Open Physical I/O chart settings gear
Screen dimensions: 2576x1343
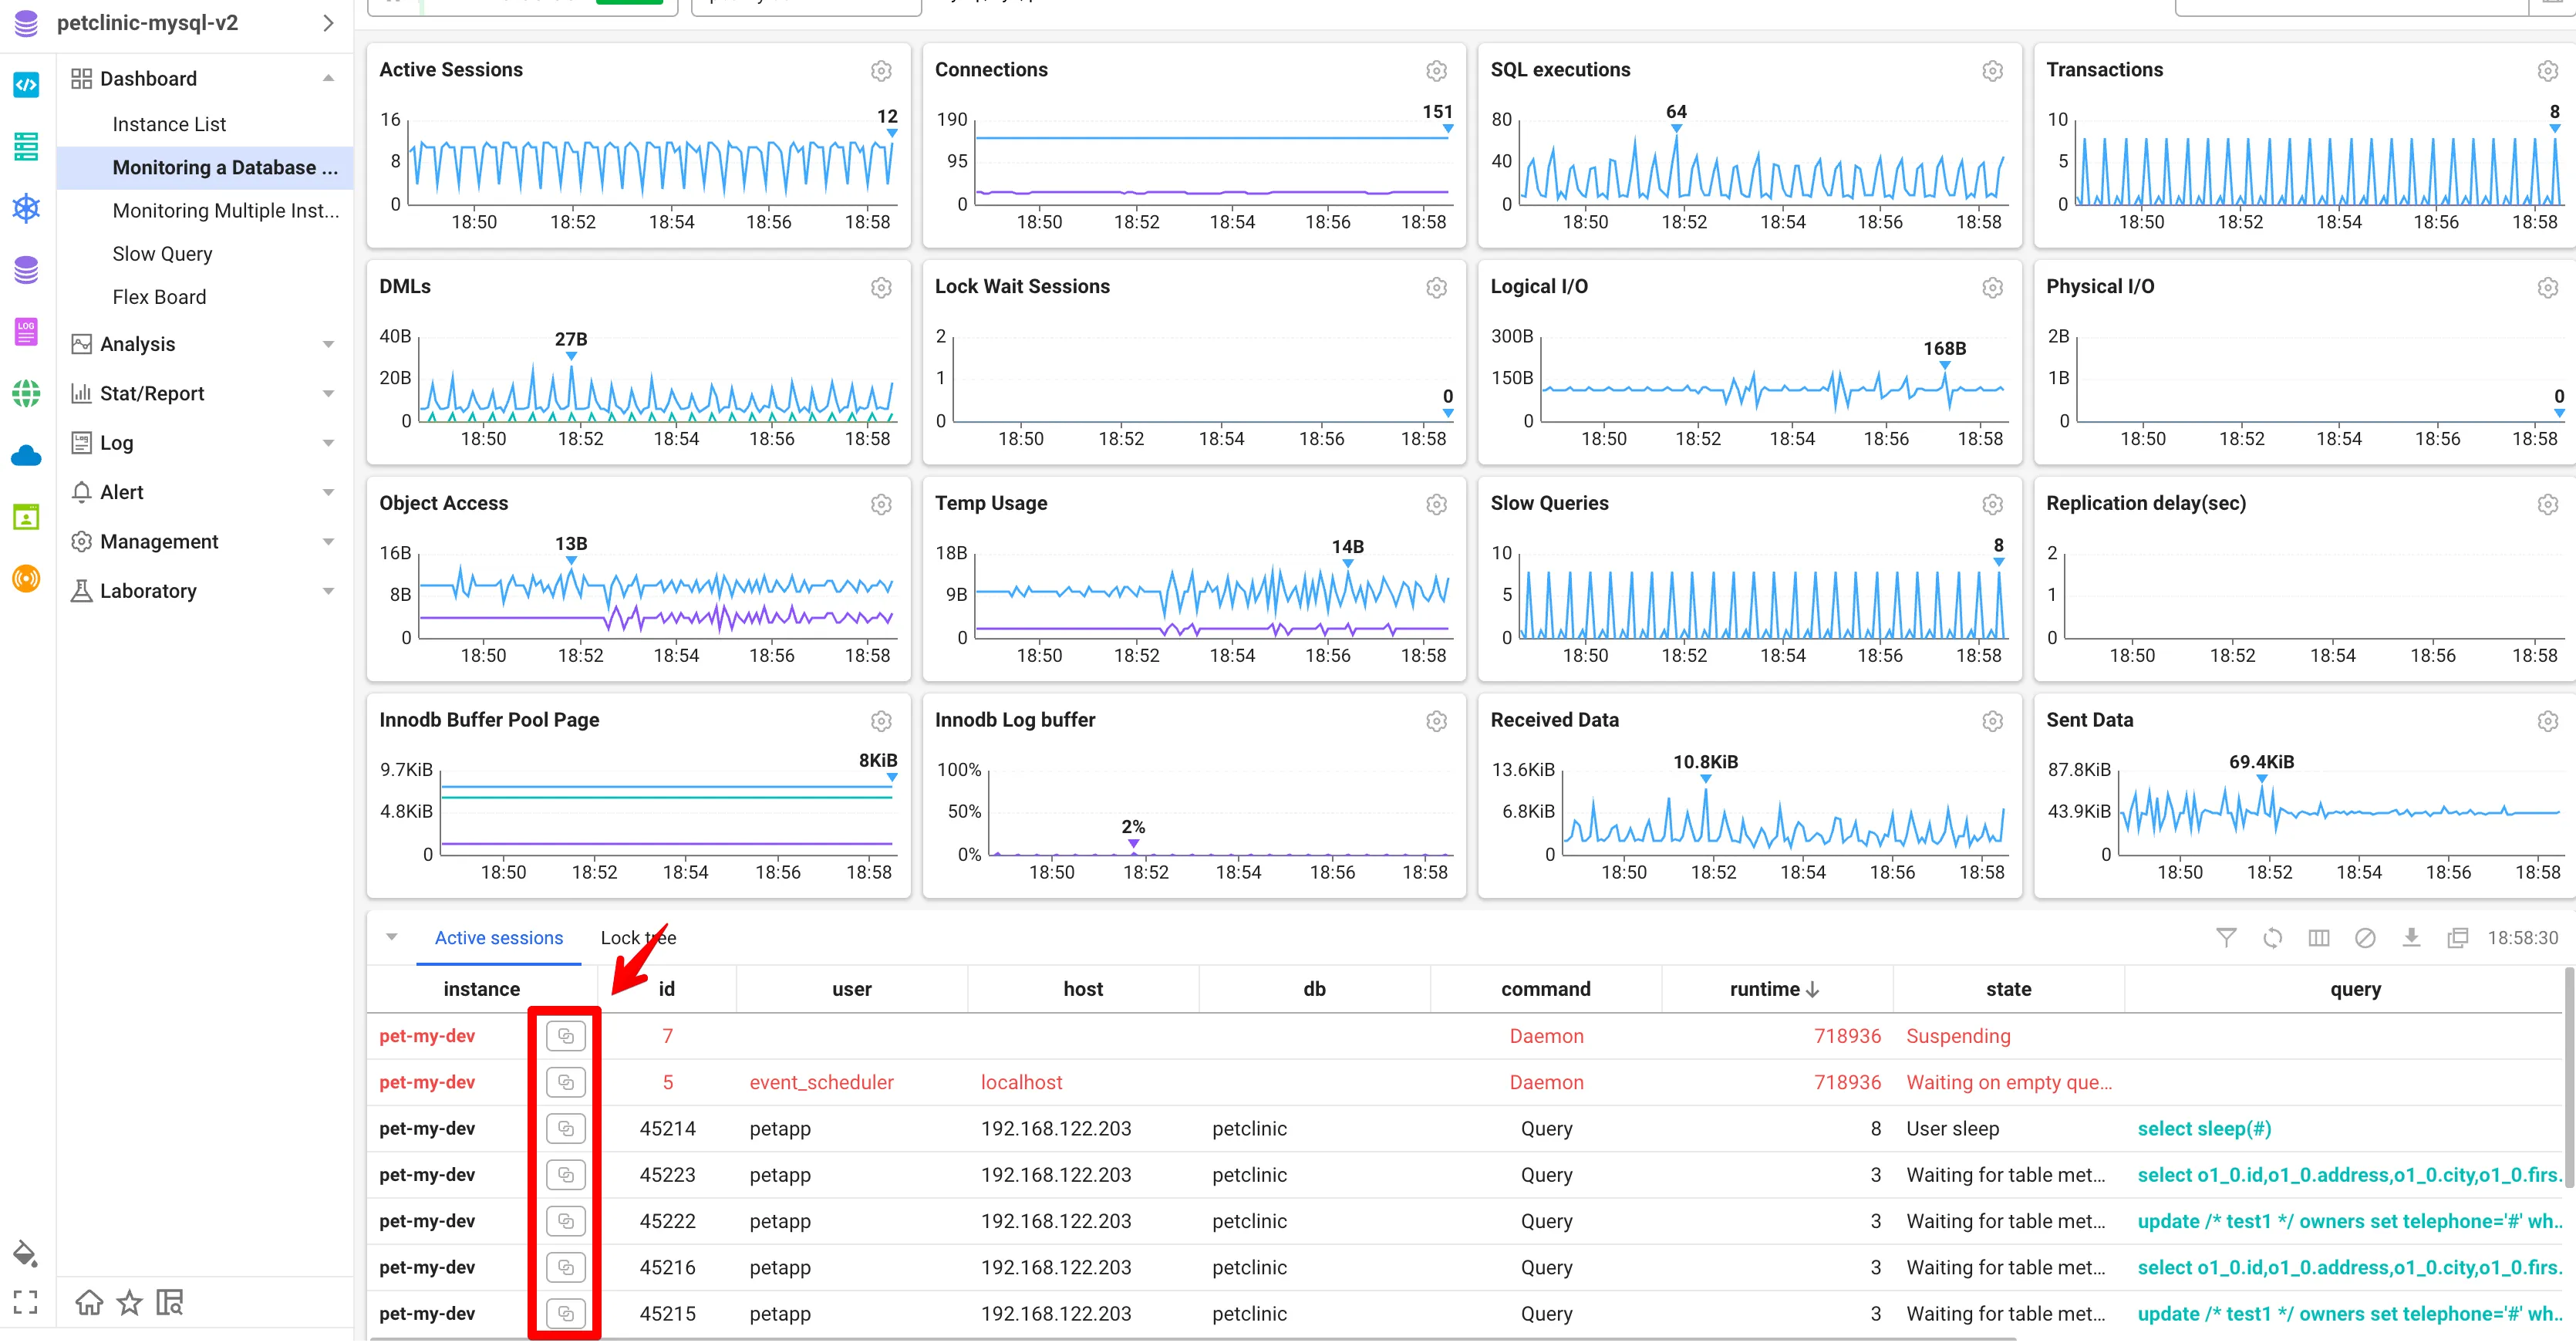coord(2547,288)
